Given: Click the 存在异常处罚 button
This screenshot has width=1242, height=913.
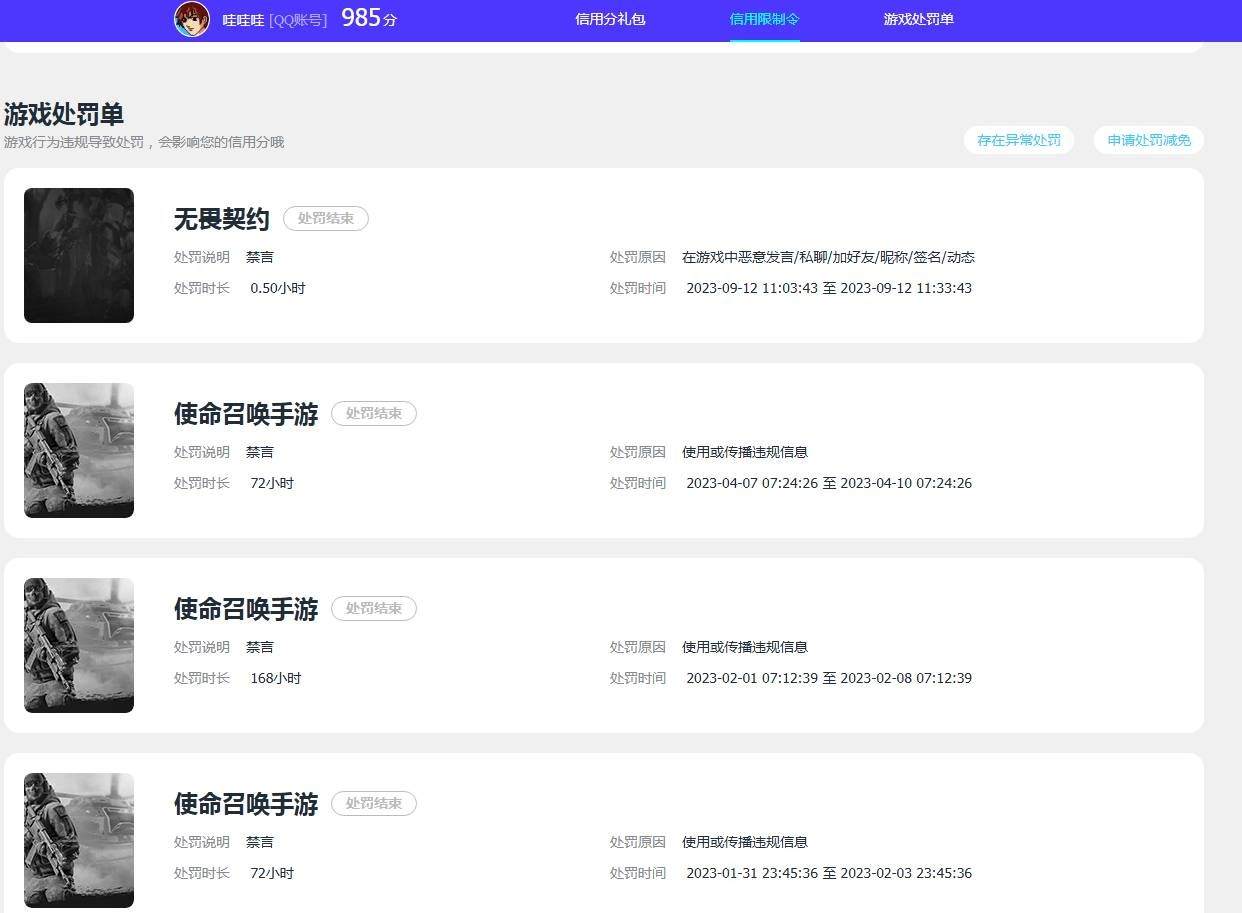Looking at the screenshot, I should 1019,140.
